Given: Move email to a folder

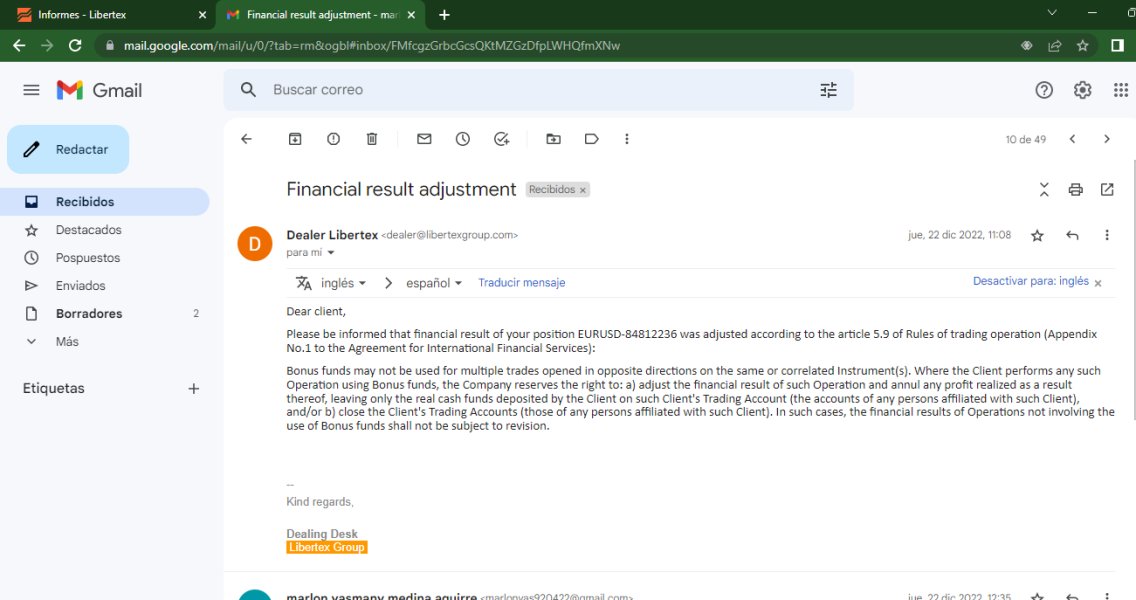Looking at the screenshot, I should click(554, 139).
